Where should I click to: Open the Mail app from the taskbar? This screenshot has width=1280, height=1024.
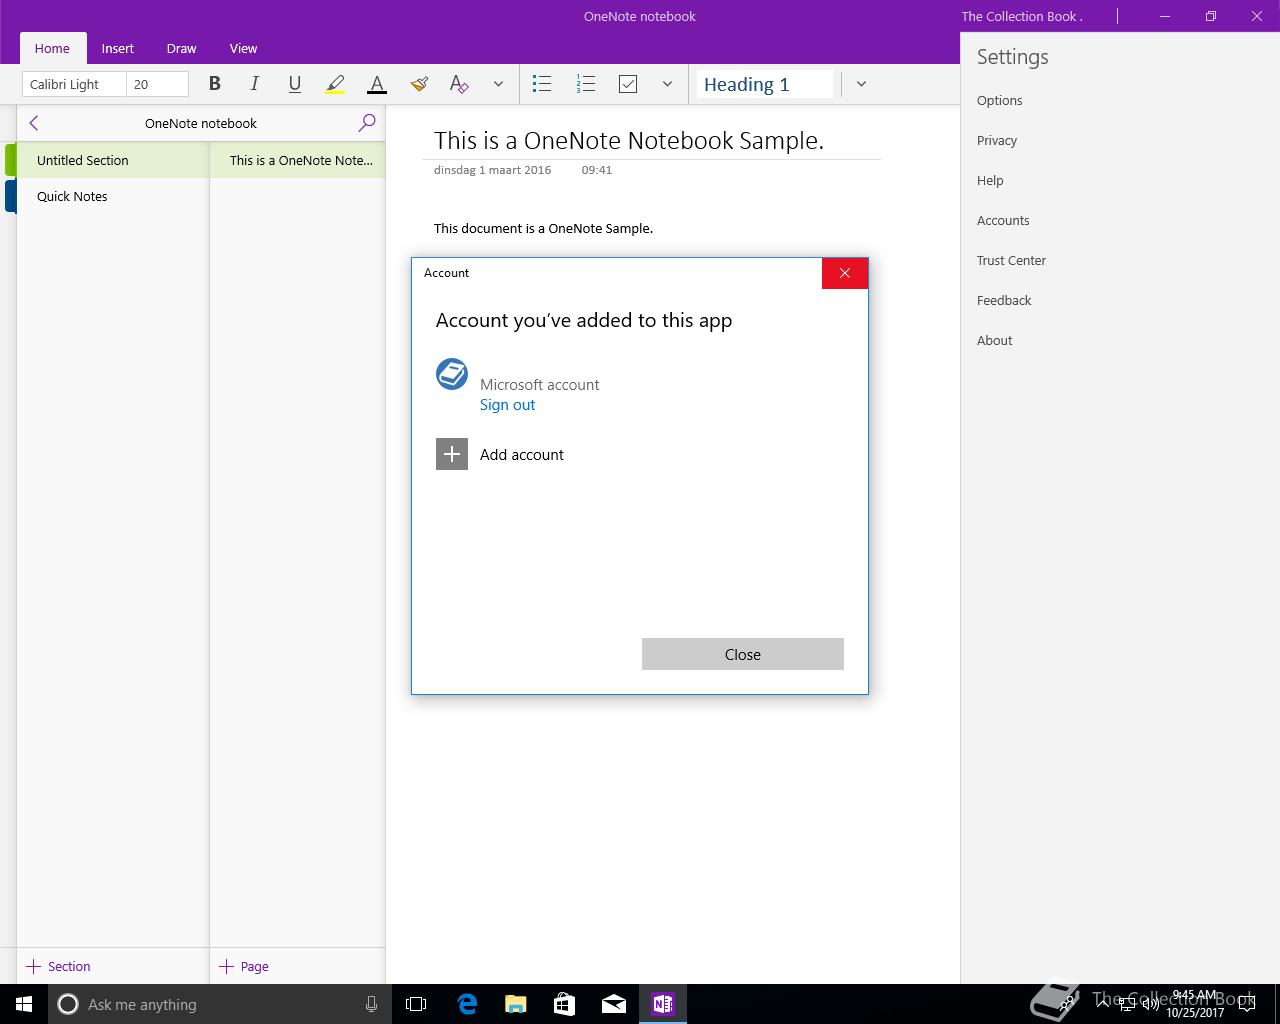click(x=614, y=1004)
